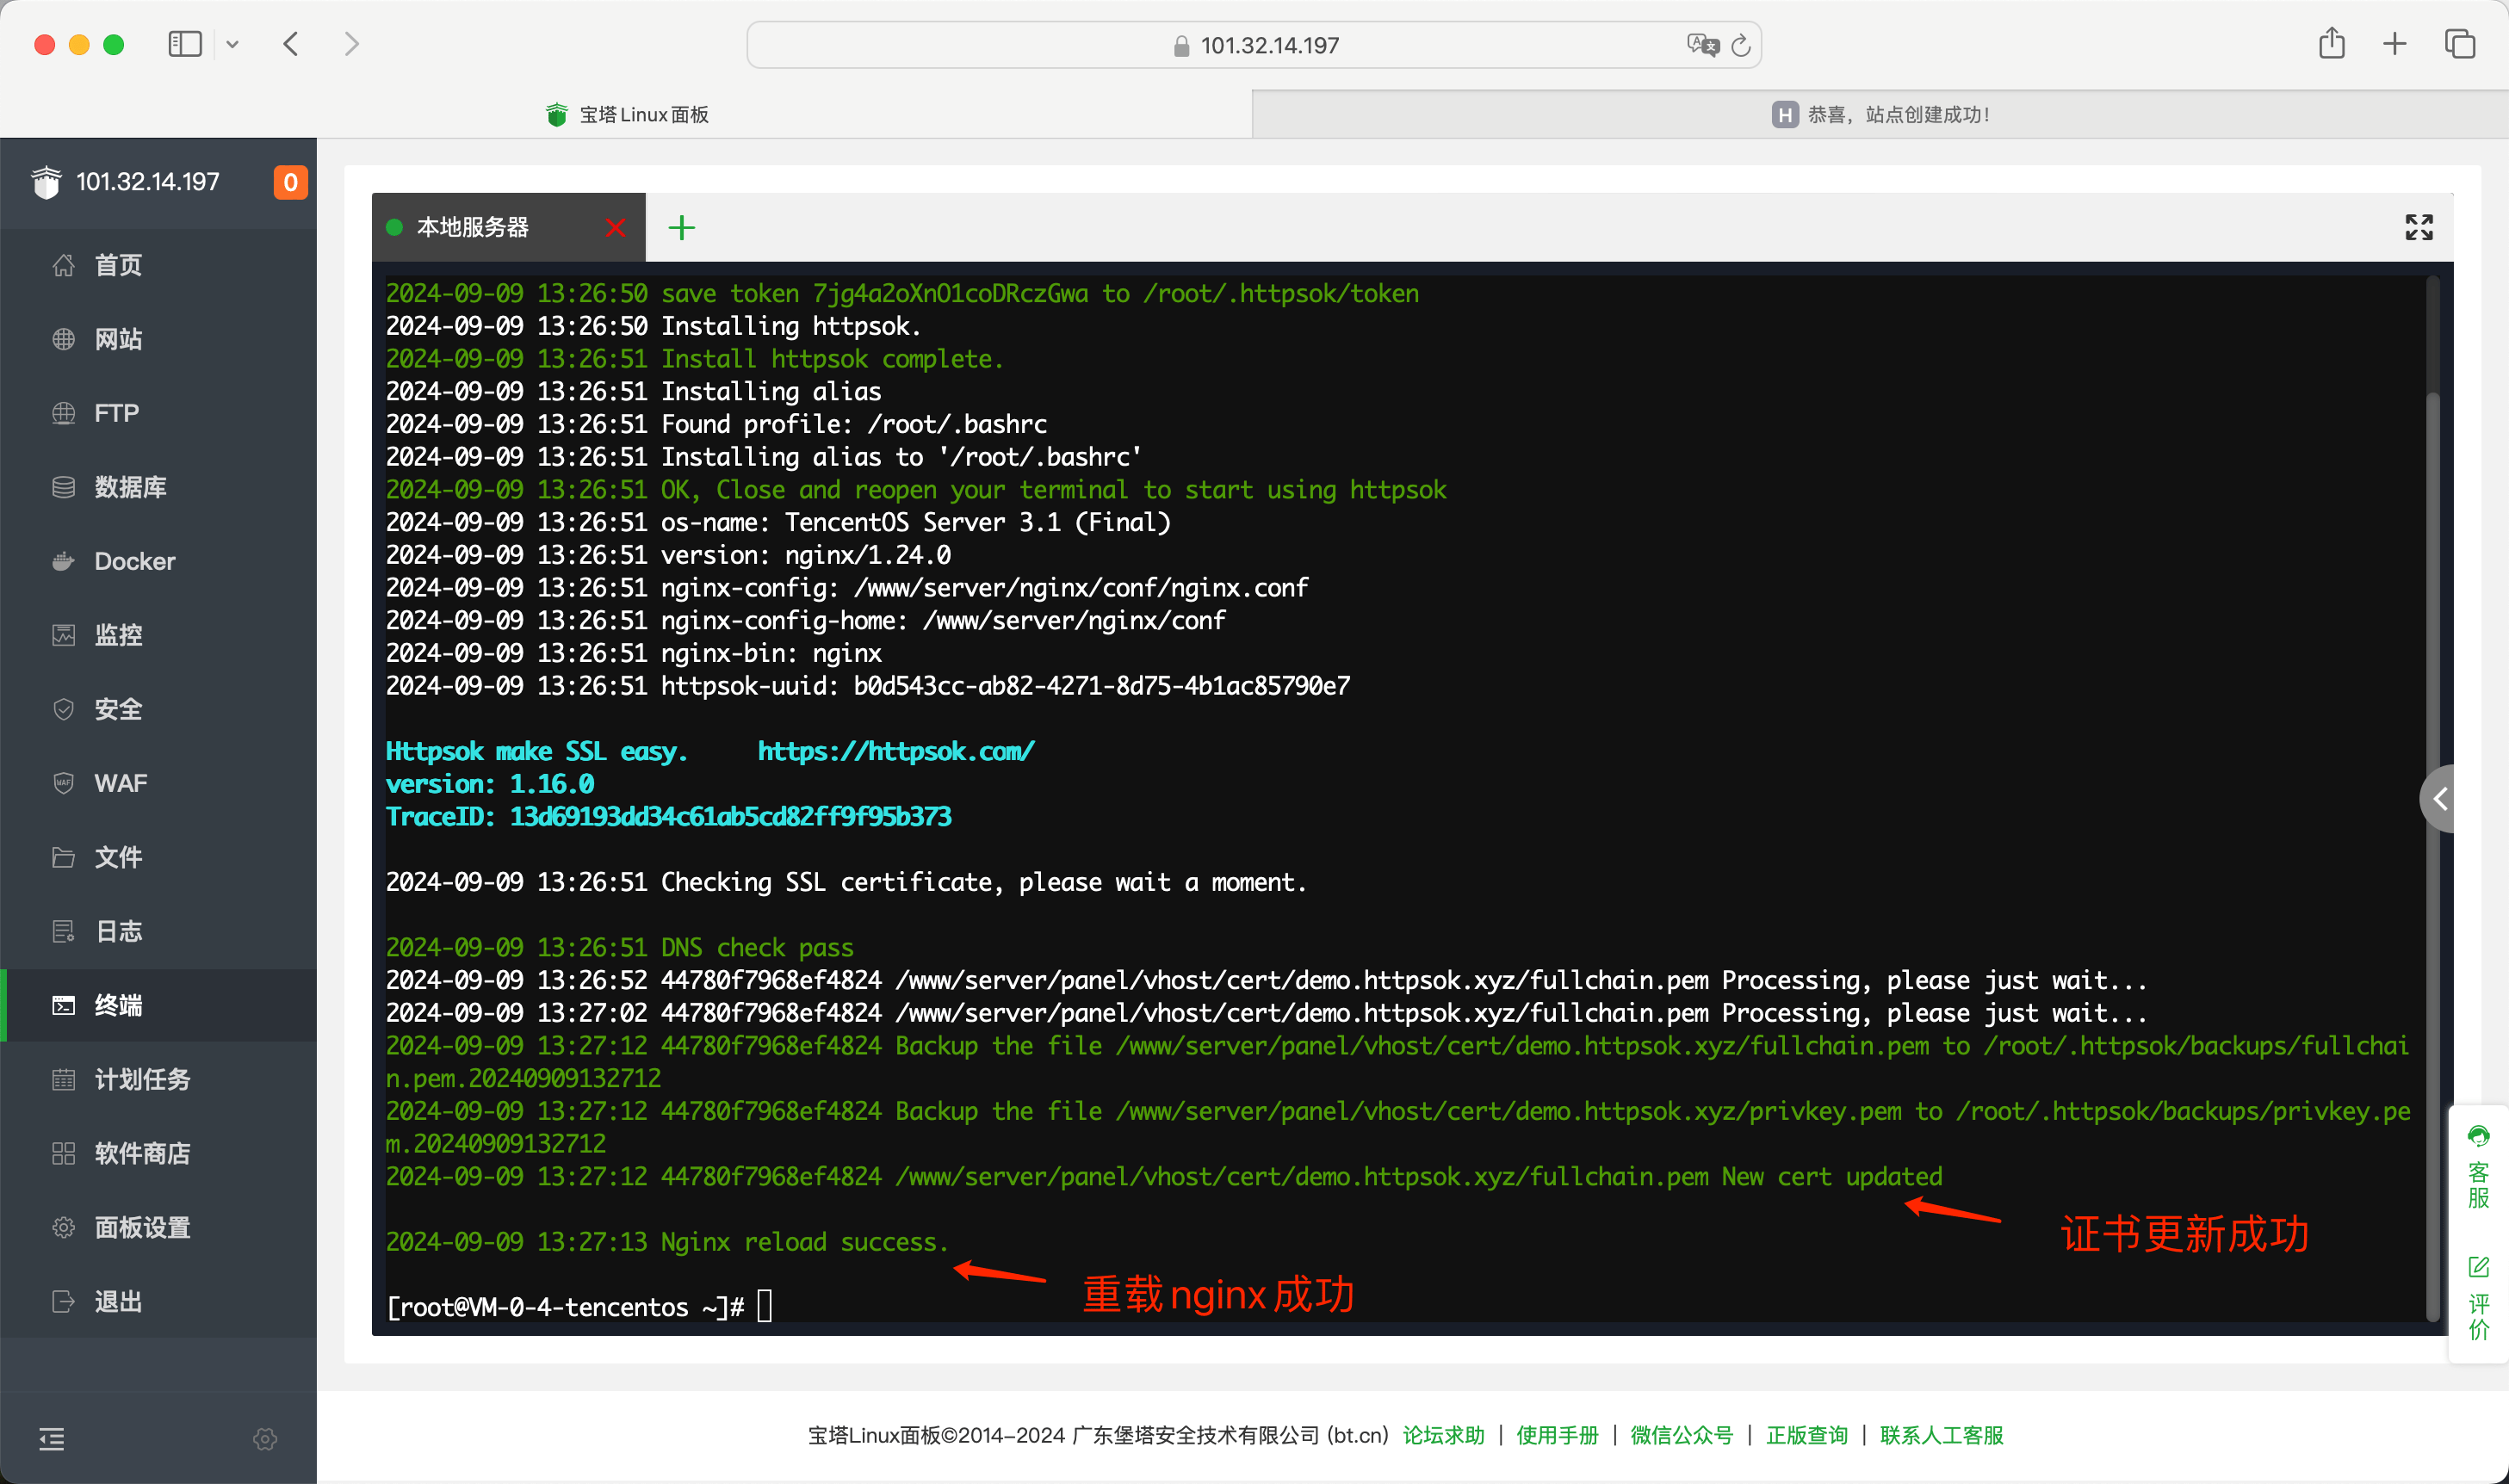
Task: Click the terminal command prompt line
Action: coord(579,1307)
